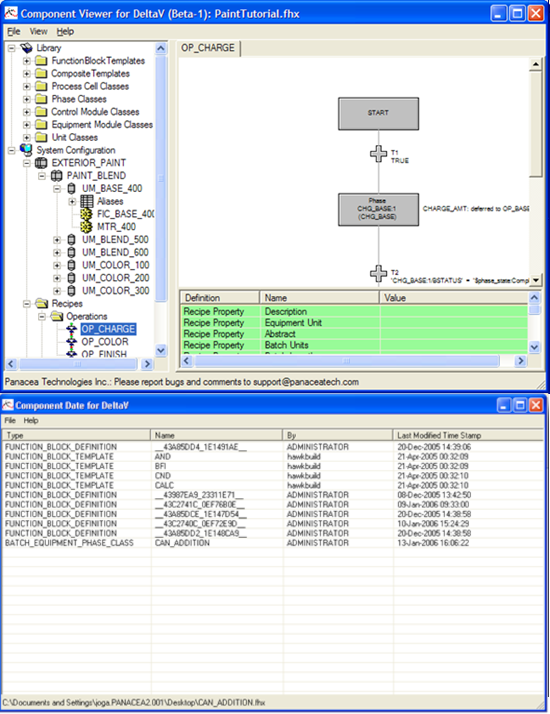This screenshot has height=714, width=550.
Task: Minimize the Component Date window
Action: coord(503,405)
